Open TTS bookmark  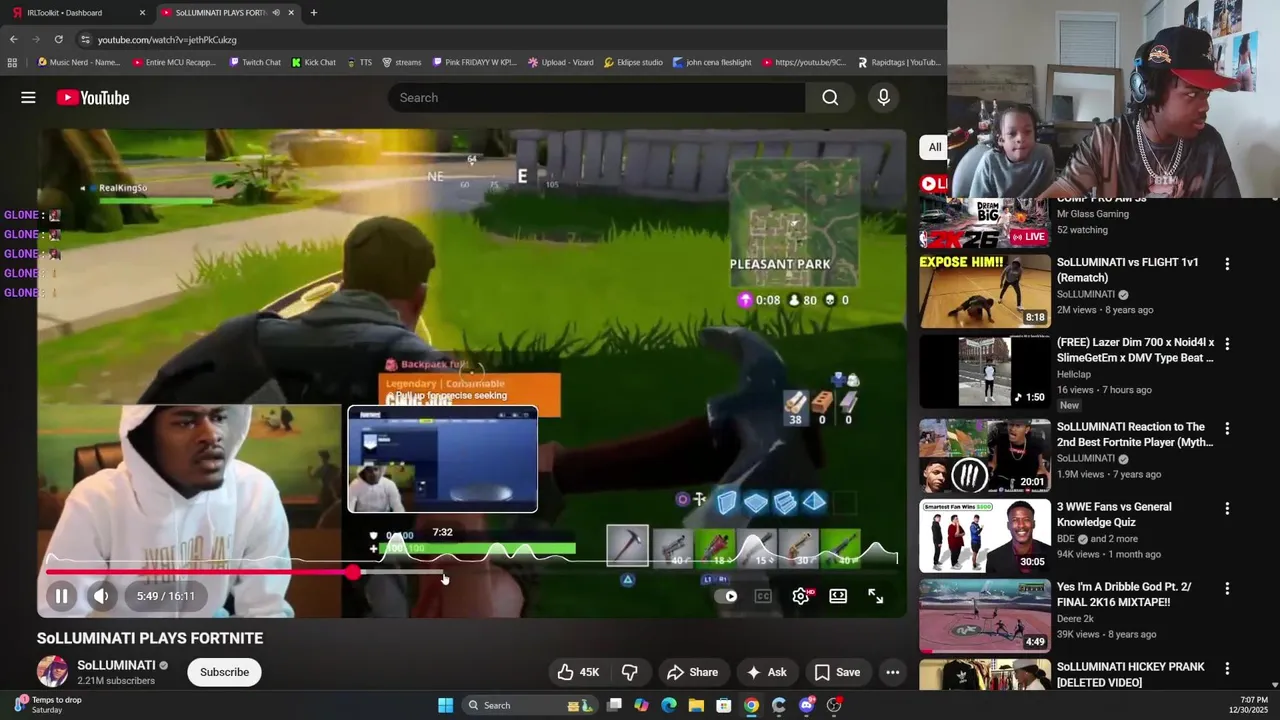(359, 62)
